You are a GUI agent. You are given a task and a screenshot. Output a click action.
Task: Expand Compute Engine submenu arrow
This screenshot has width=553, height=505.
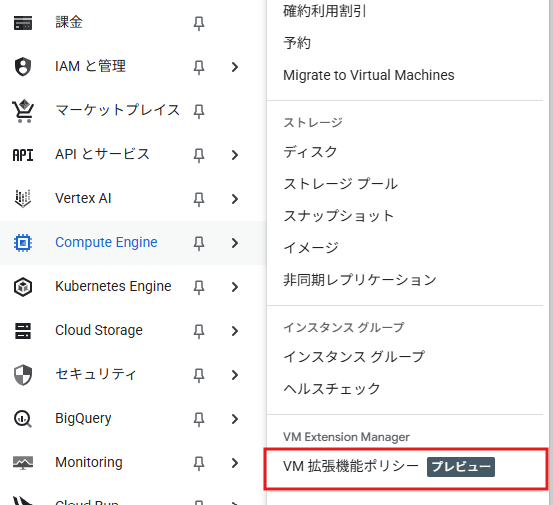(235, 243)
